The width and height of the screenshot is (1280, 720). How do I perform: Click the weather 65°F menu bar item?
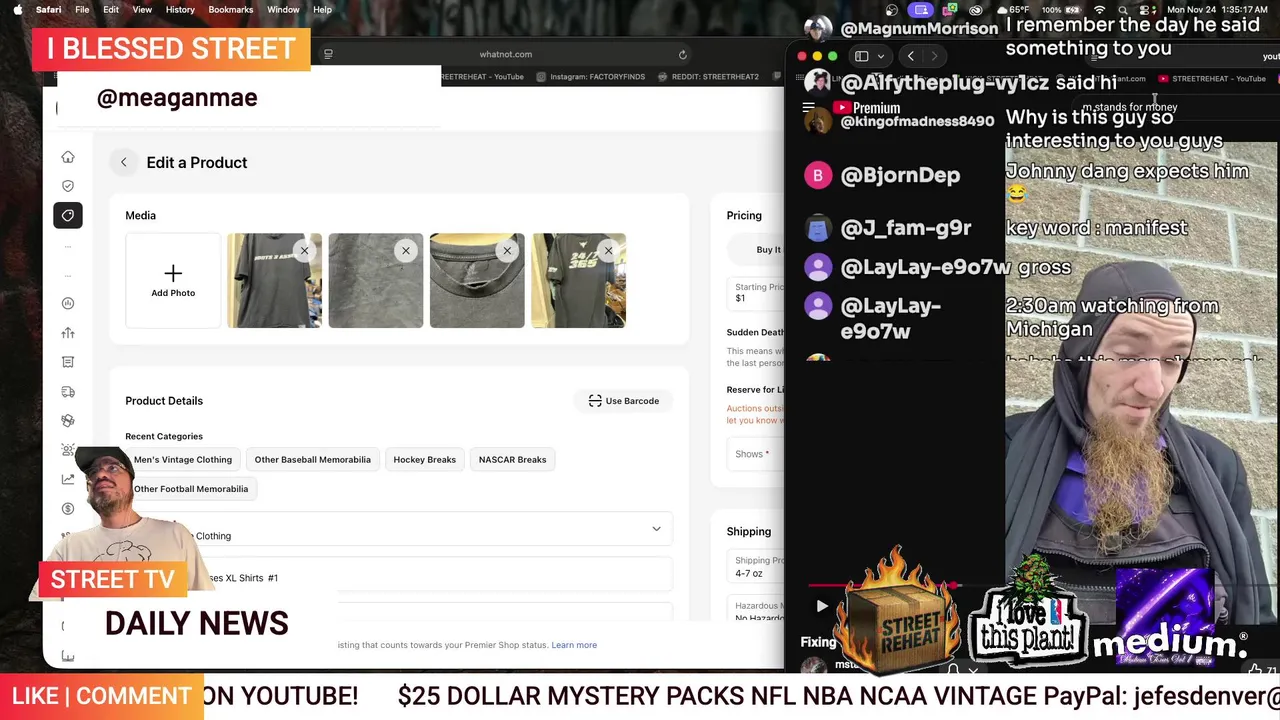(1011, 10)
